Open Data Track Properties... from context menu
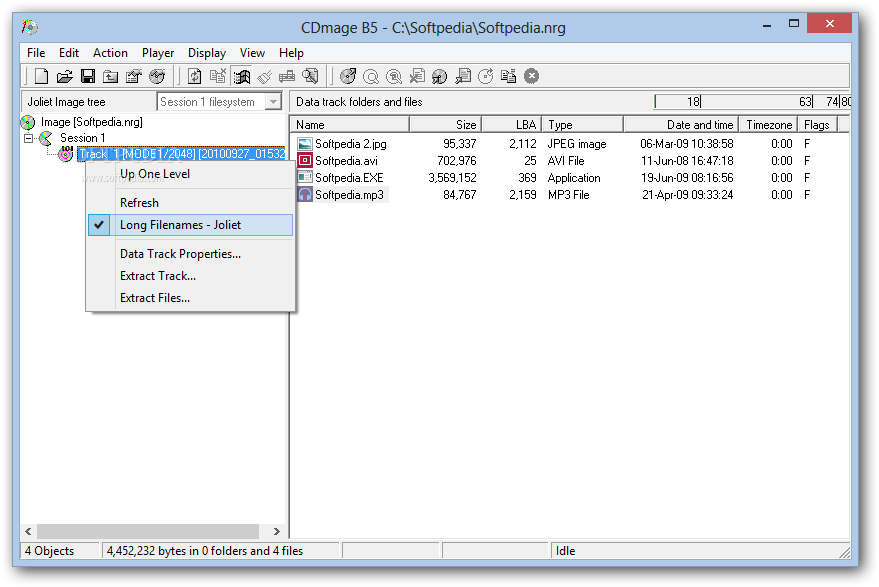 coord(191,254)
